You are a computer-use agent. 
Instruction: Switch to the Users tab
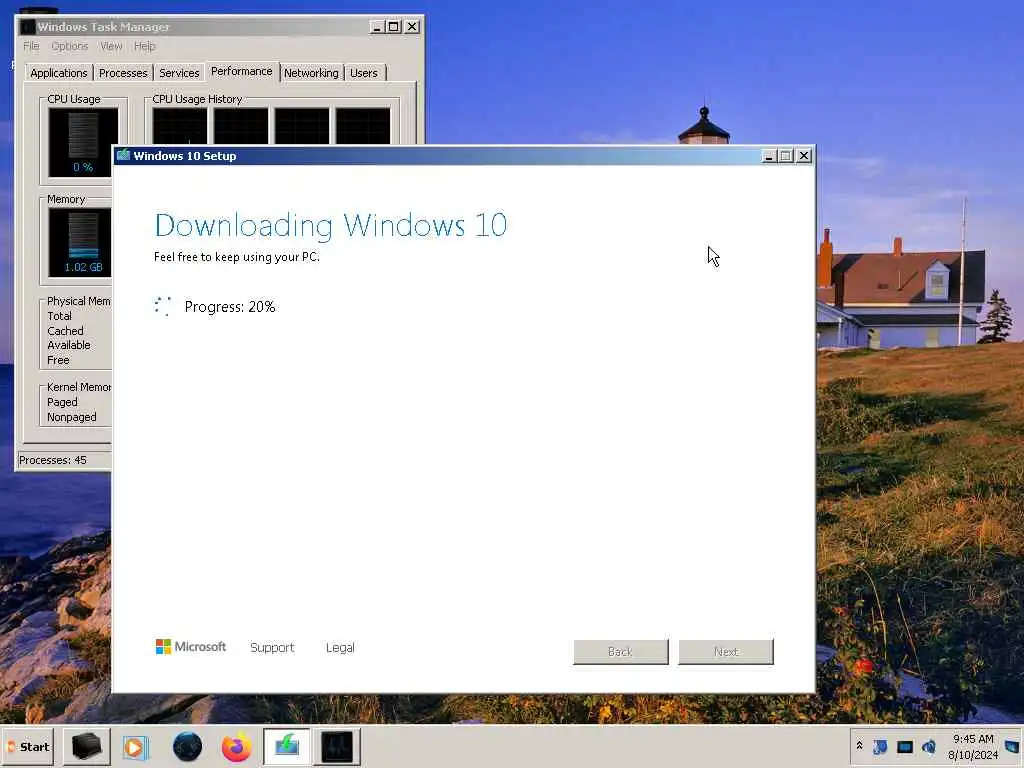pos(364,72)
